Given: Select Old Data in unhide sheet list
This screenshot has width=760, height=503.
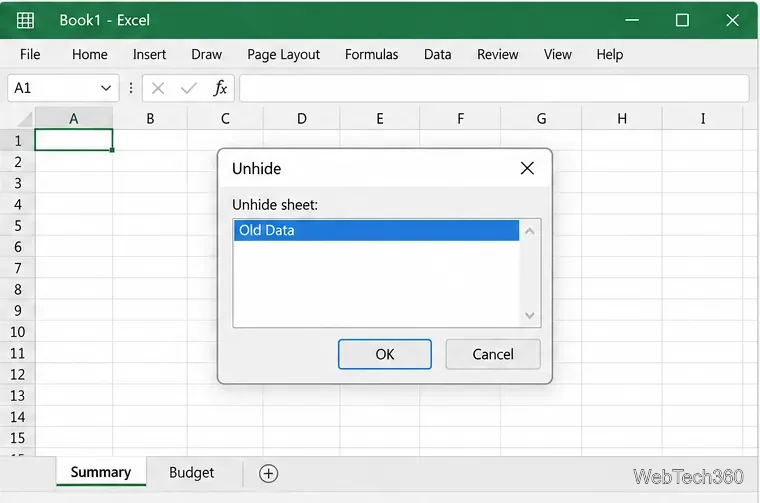Looking at the screenshot, I should [376, 230].
